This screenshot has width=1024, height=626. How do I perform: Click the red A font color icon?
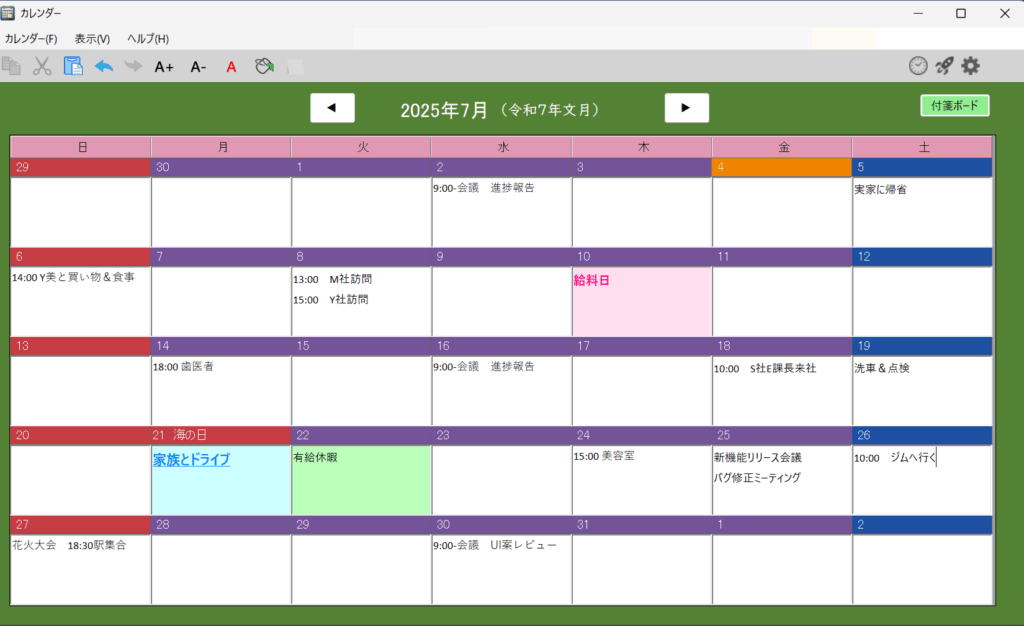231,67
